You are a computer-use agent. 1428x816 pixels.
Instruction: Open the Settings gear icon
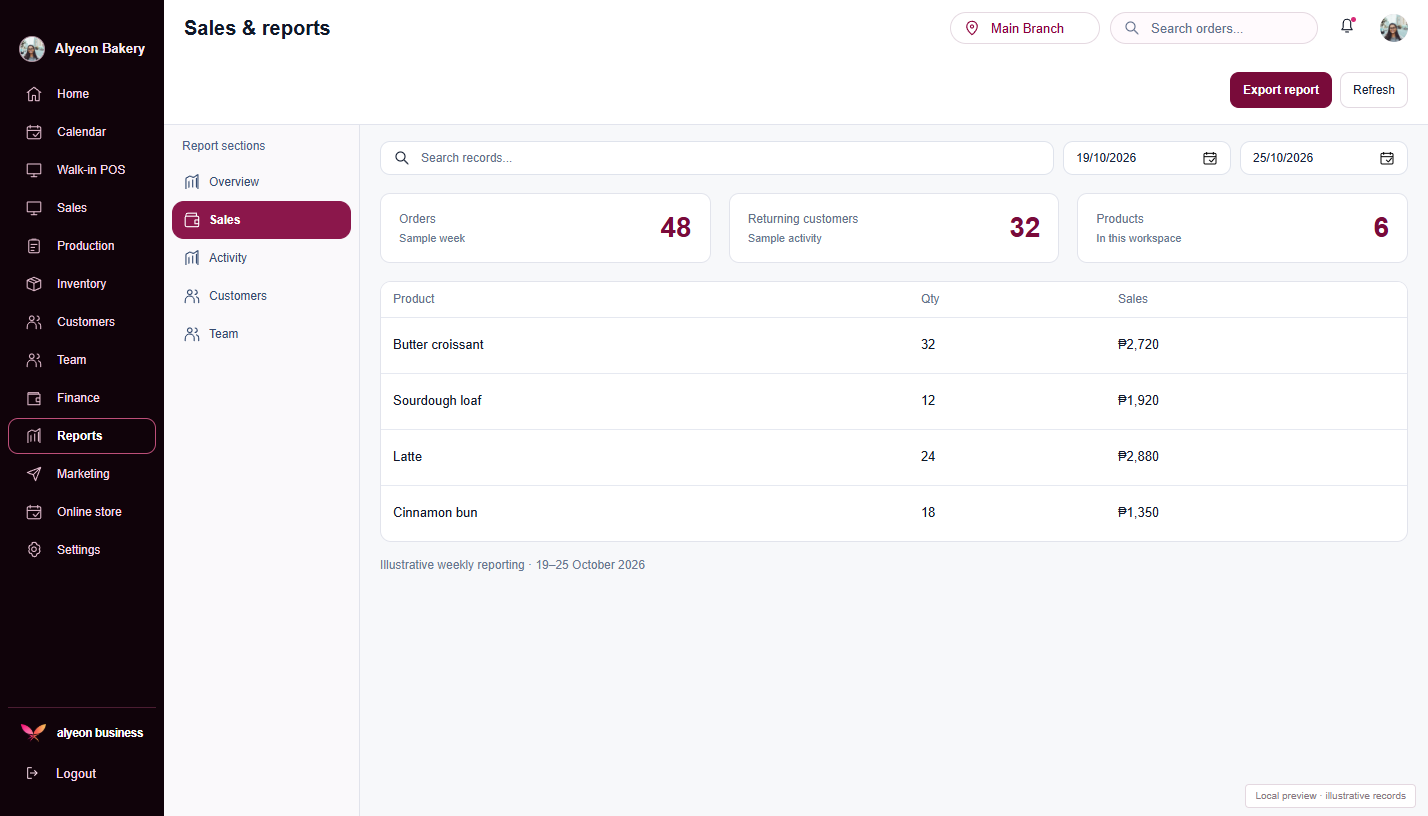coord(34,550)
